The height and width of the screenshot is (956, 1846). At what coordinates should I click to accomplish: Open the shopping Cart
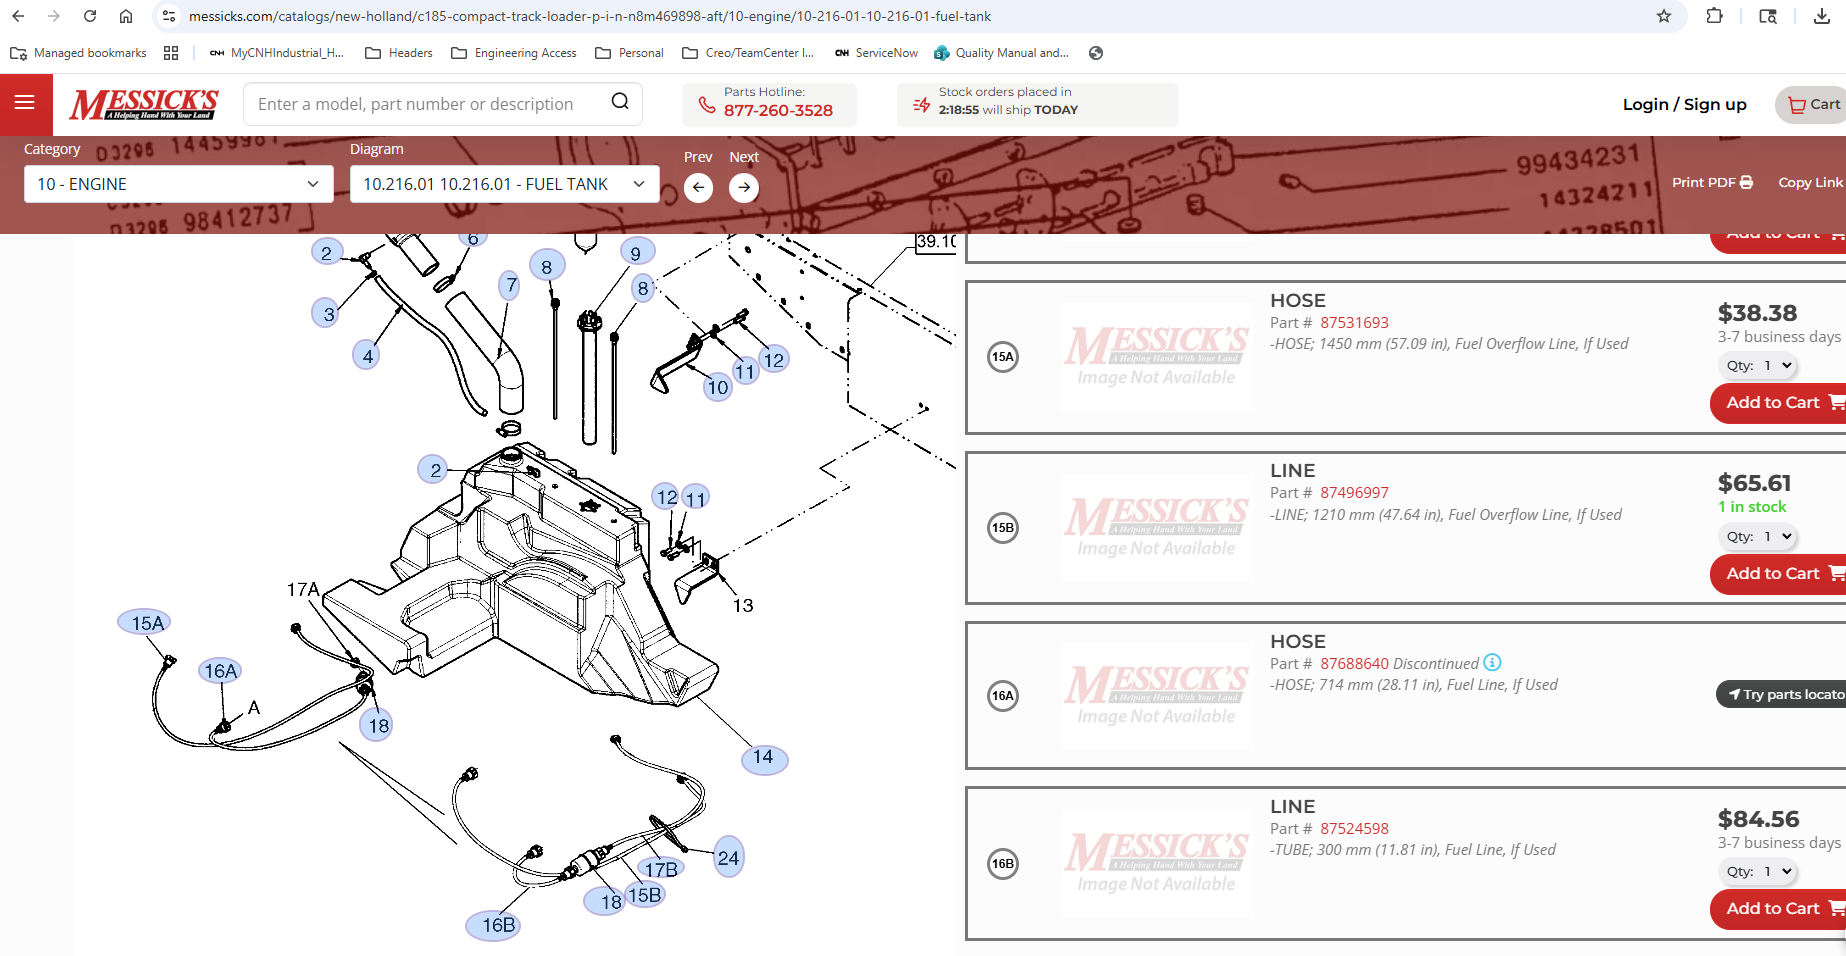[x=1812, y=104]
